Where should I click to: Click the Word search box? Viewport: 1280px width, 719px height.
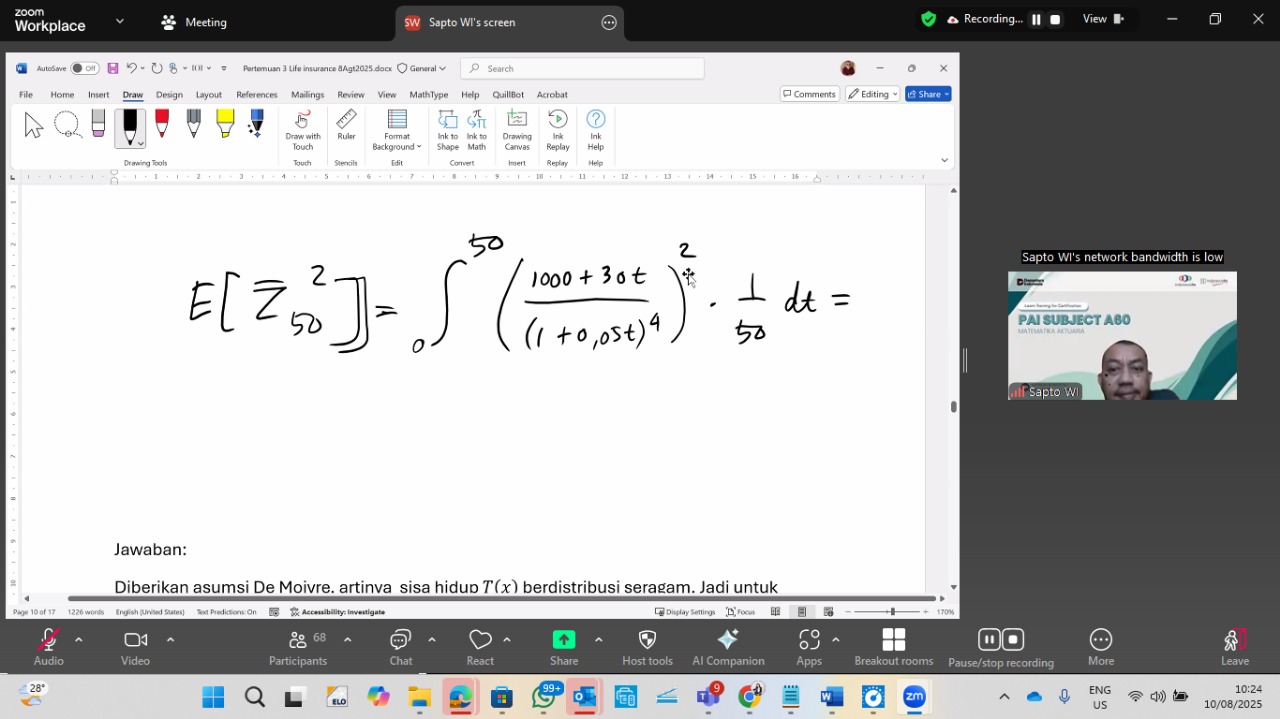pos(582,68)
